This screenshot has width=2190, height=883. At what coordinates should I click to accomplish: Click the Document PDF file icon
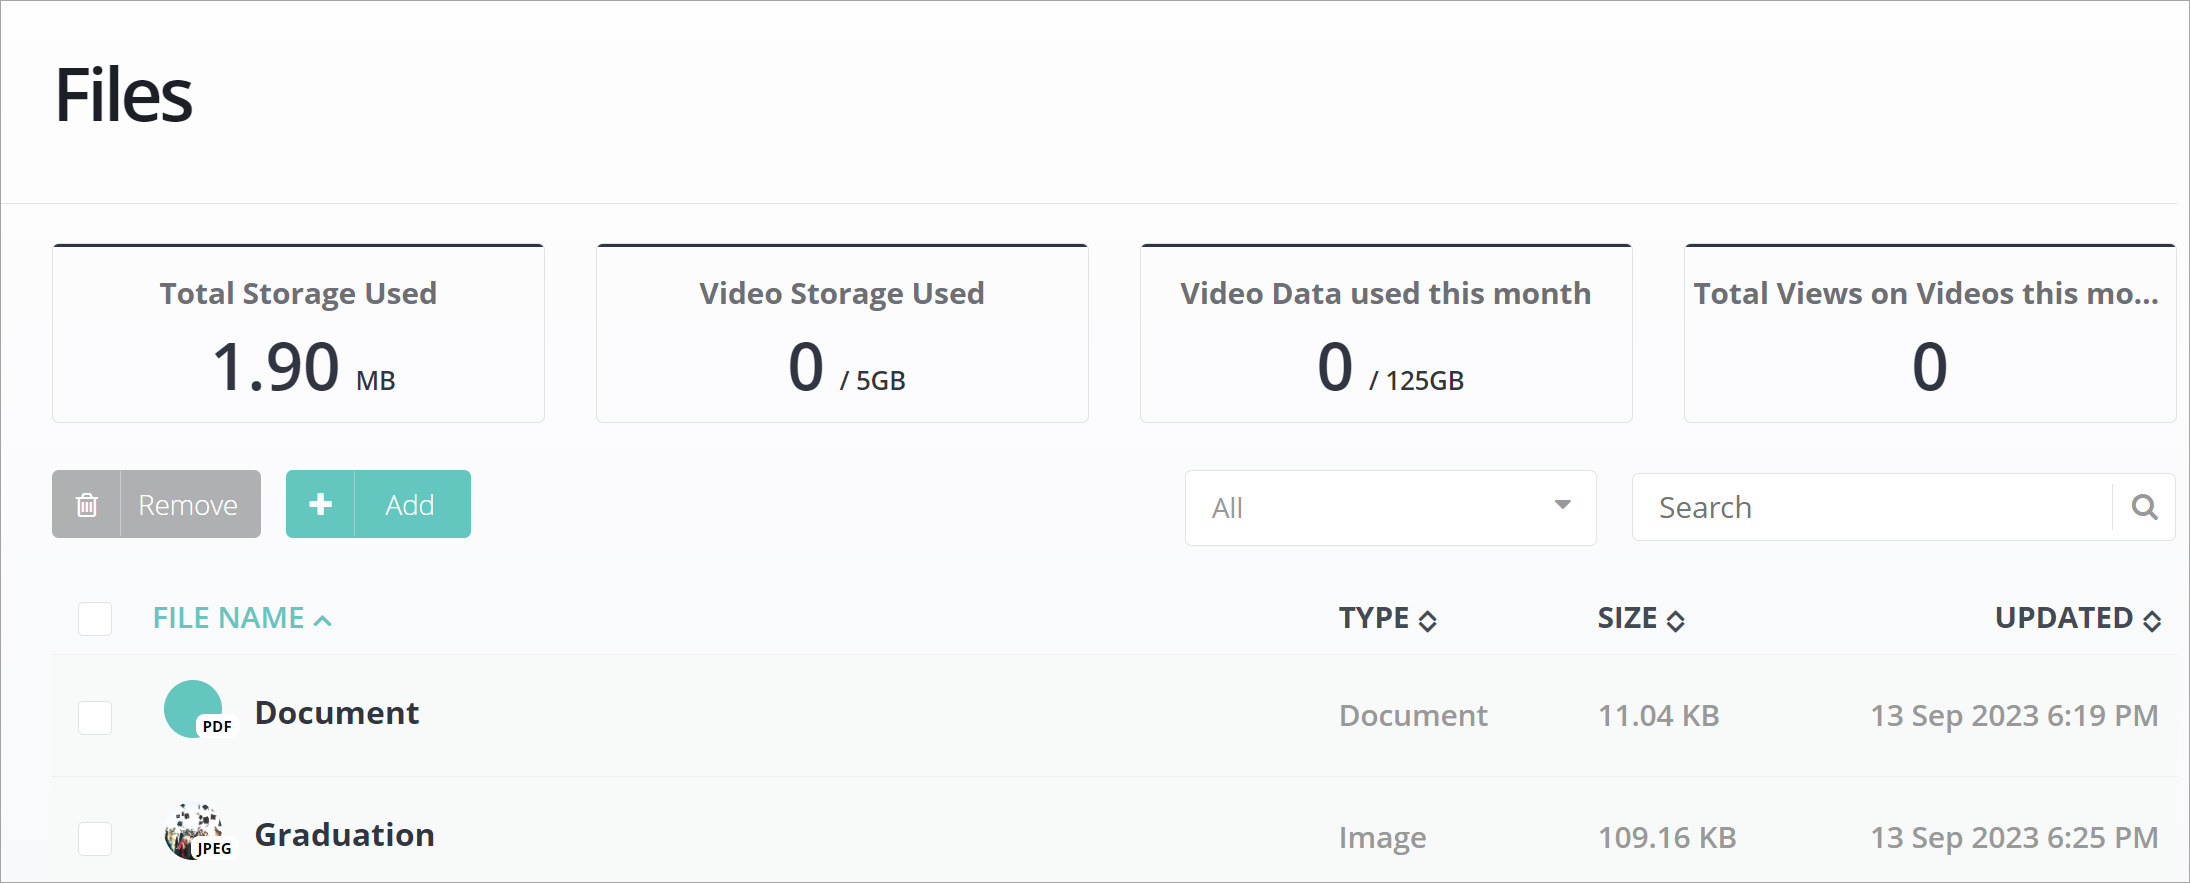pos(195,710)
